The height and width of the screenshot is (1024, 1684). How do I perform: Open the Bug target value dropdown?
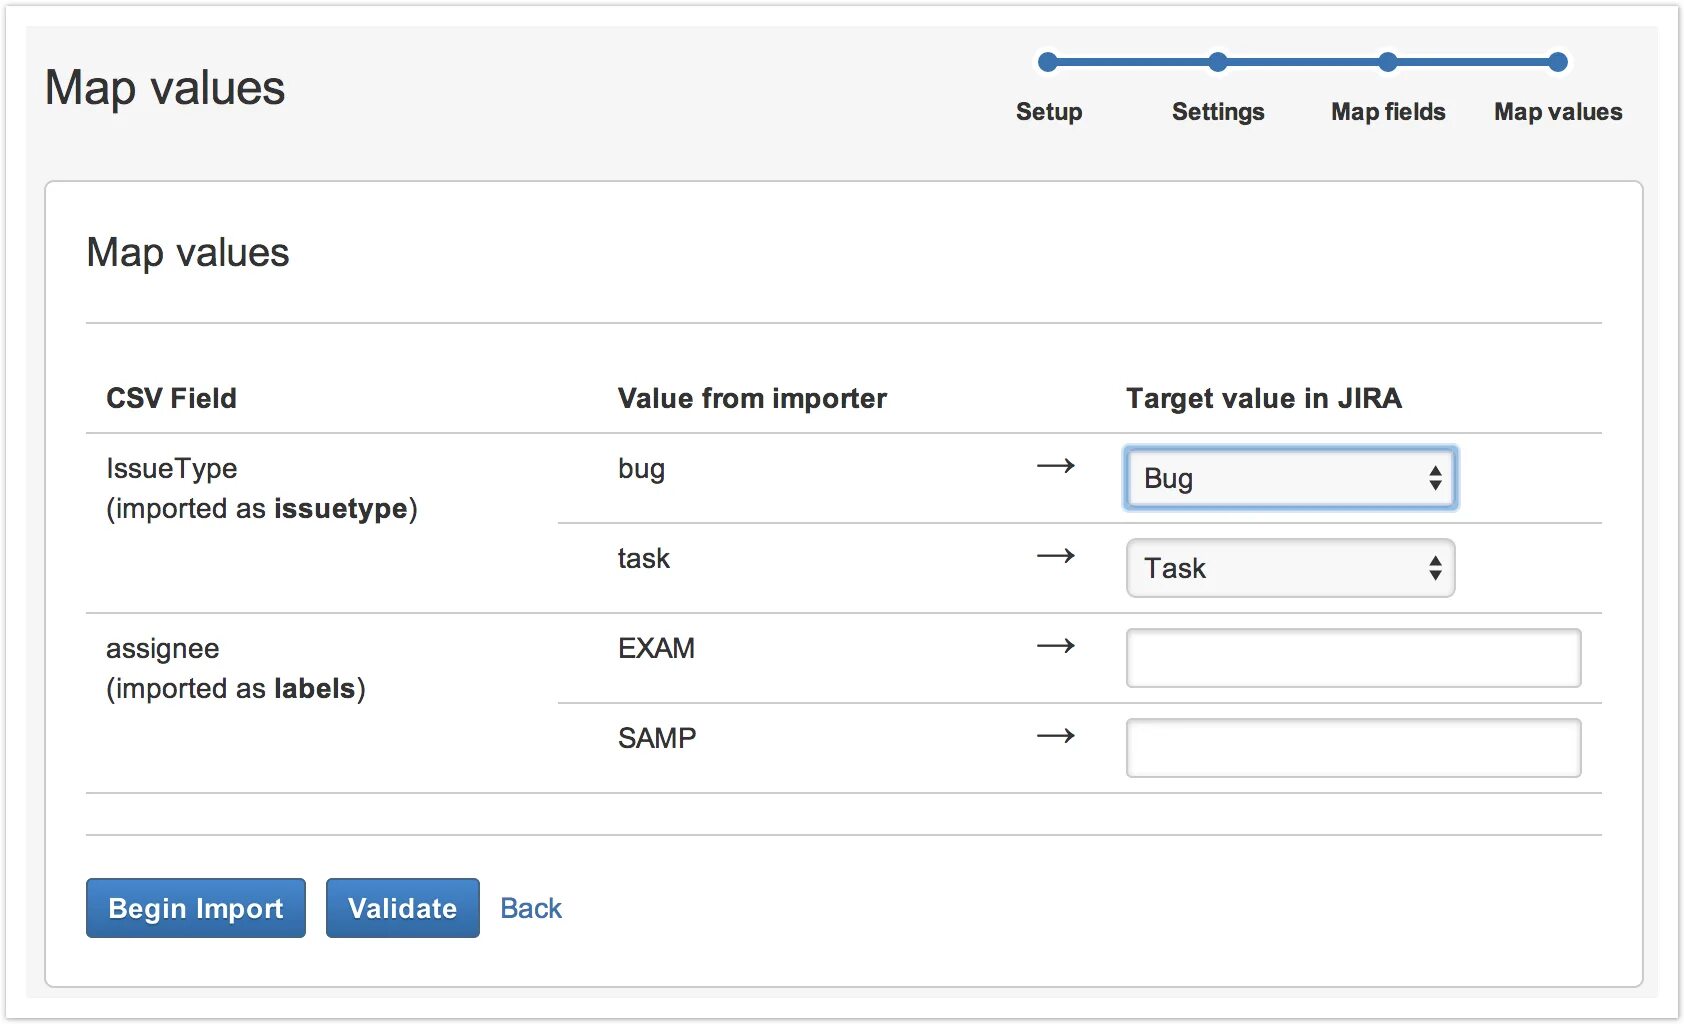click(1290, 478)
